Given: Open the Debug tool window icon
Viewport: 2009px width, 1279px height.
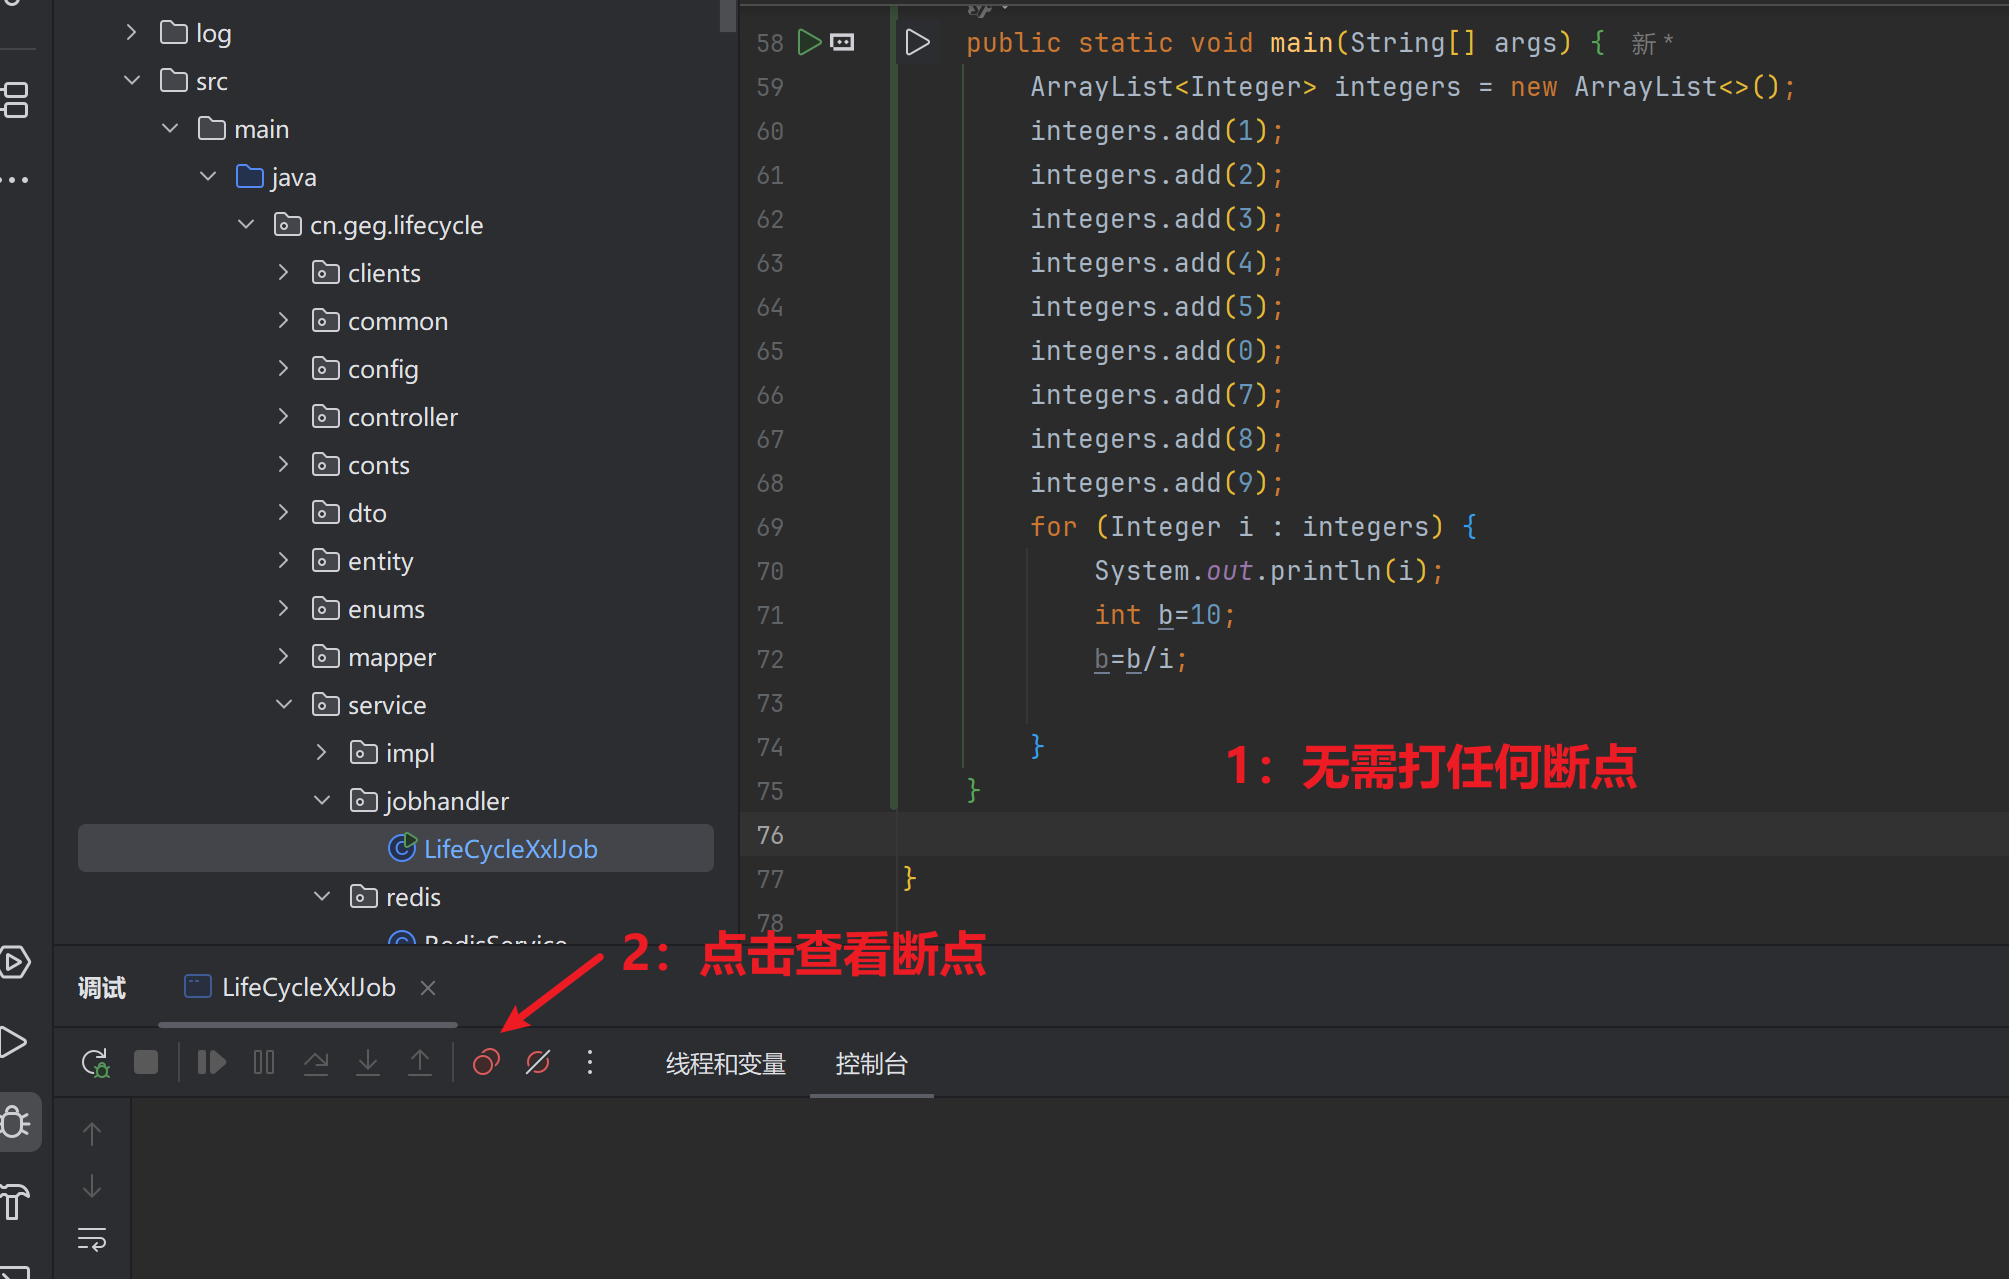Looking at the screenshot, I should tap(15, 1121).
